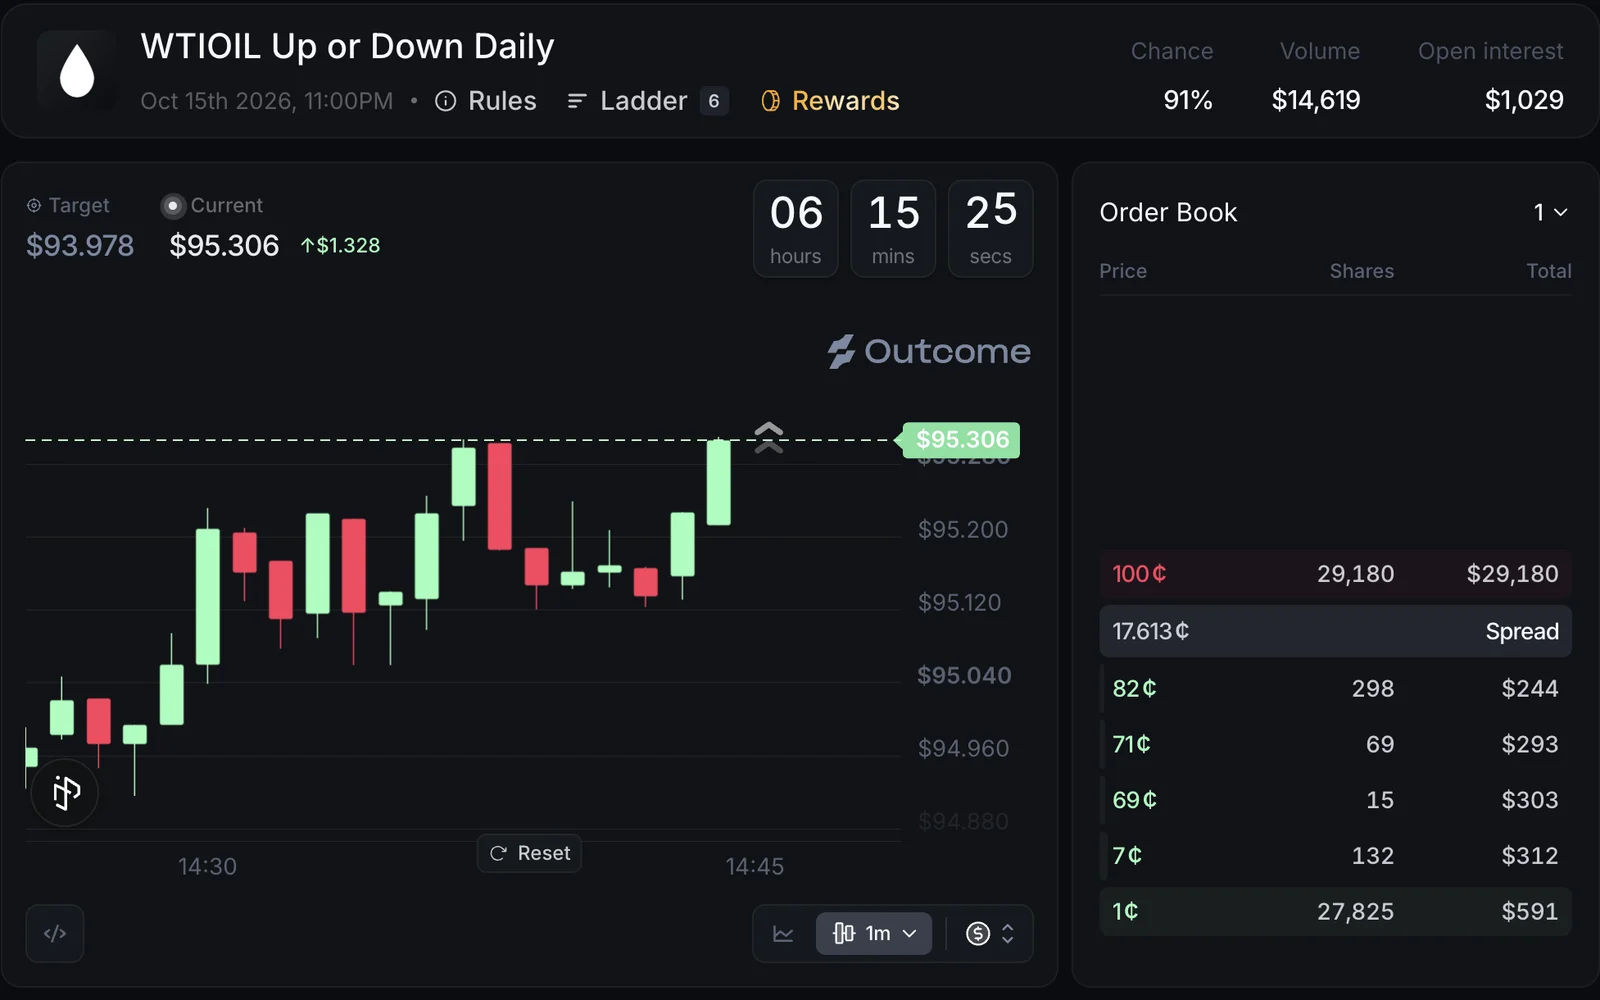Click the secs countdown box
The image size is (1600, 1000).
[990, 229]
